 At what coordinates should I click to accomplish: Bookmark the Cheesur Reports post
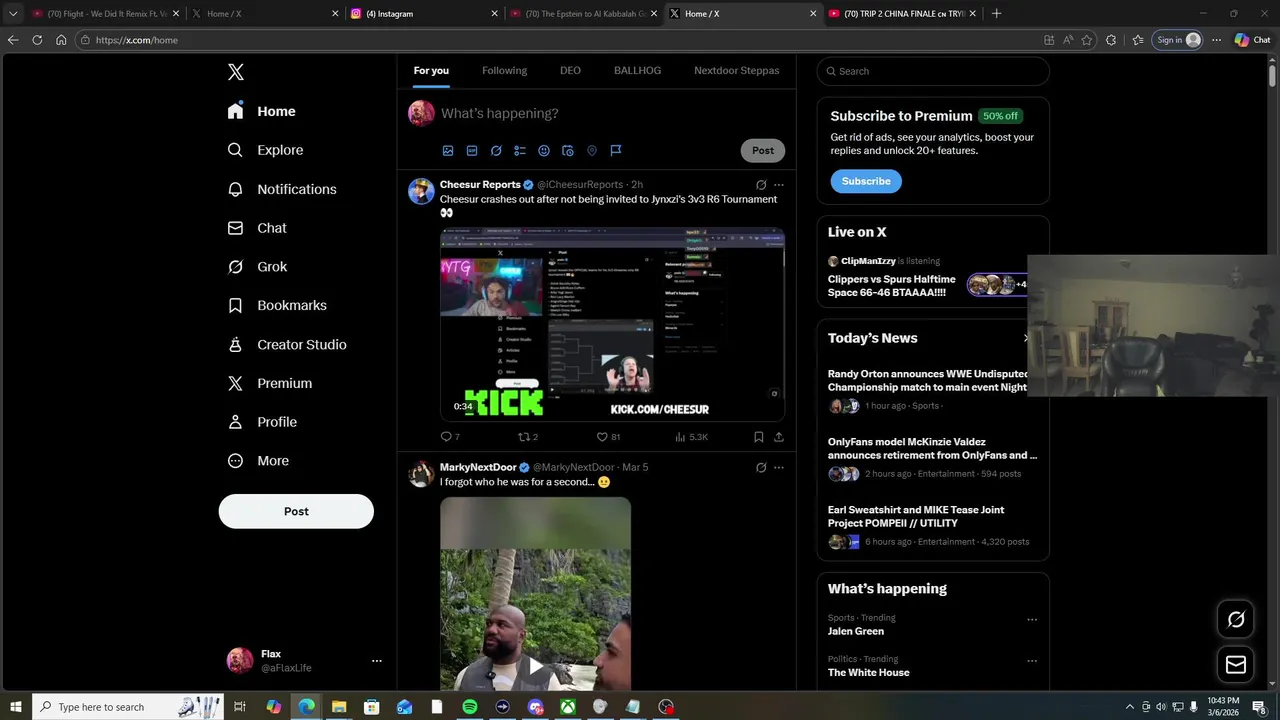tap(759, 437)
